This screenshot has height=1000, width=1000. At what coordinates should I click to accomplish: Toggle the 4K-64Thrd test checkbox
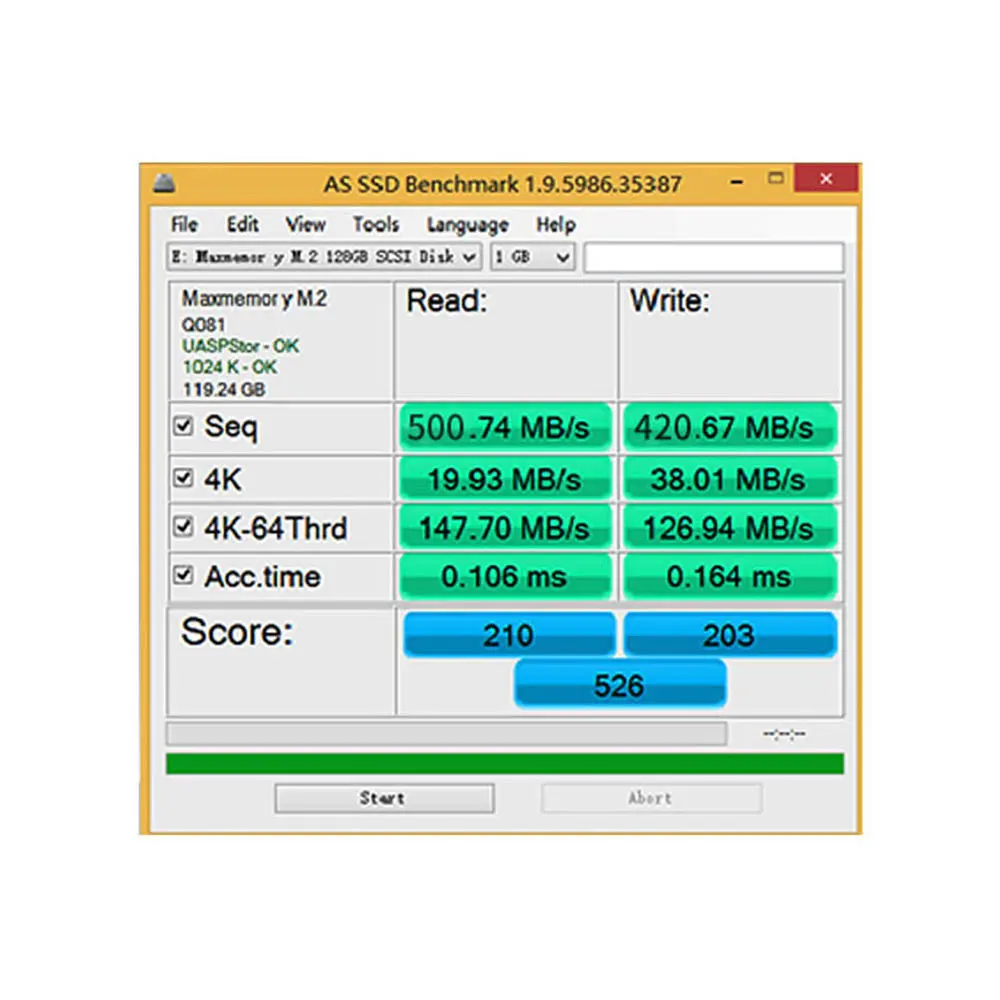click(x=183, y=527)
